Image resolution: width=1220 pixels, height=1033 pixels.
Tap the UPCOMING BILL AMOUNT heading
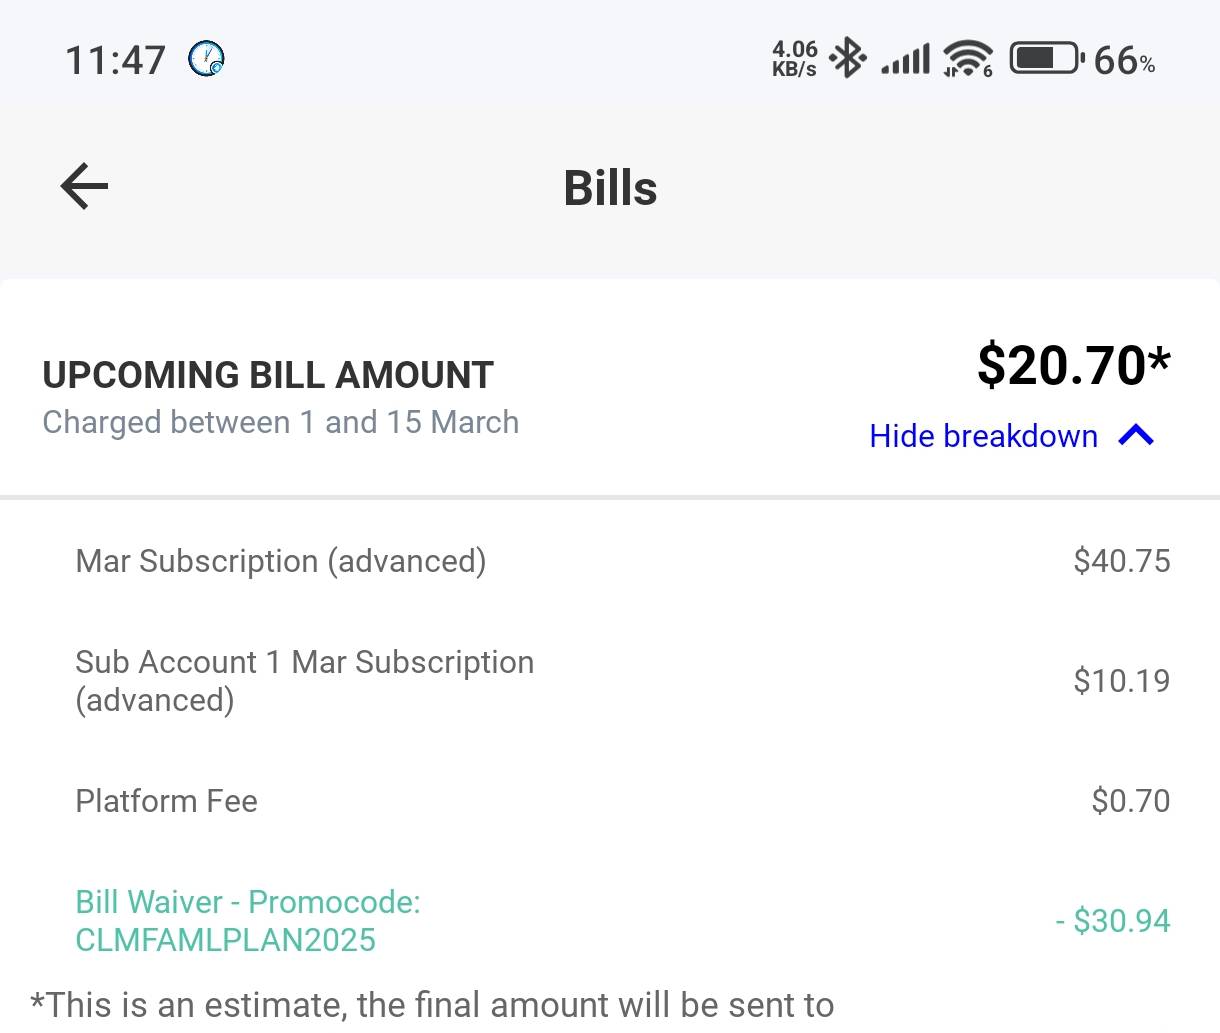pyautogui.click(x=268, y=375)
